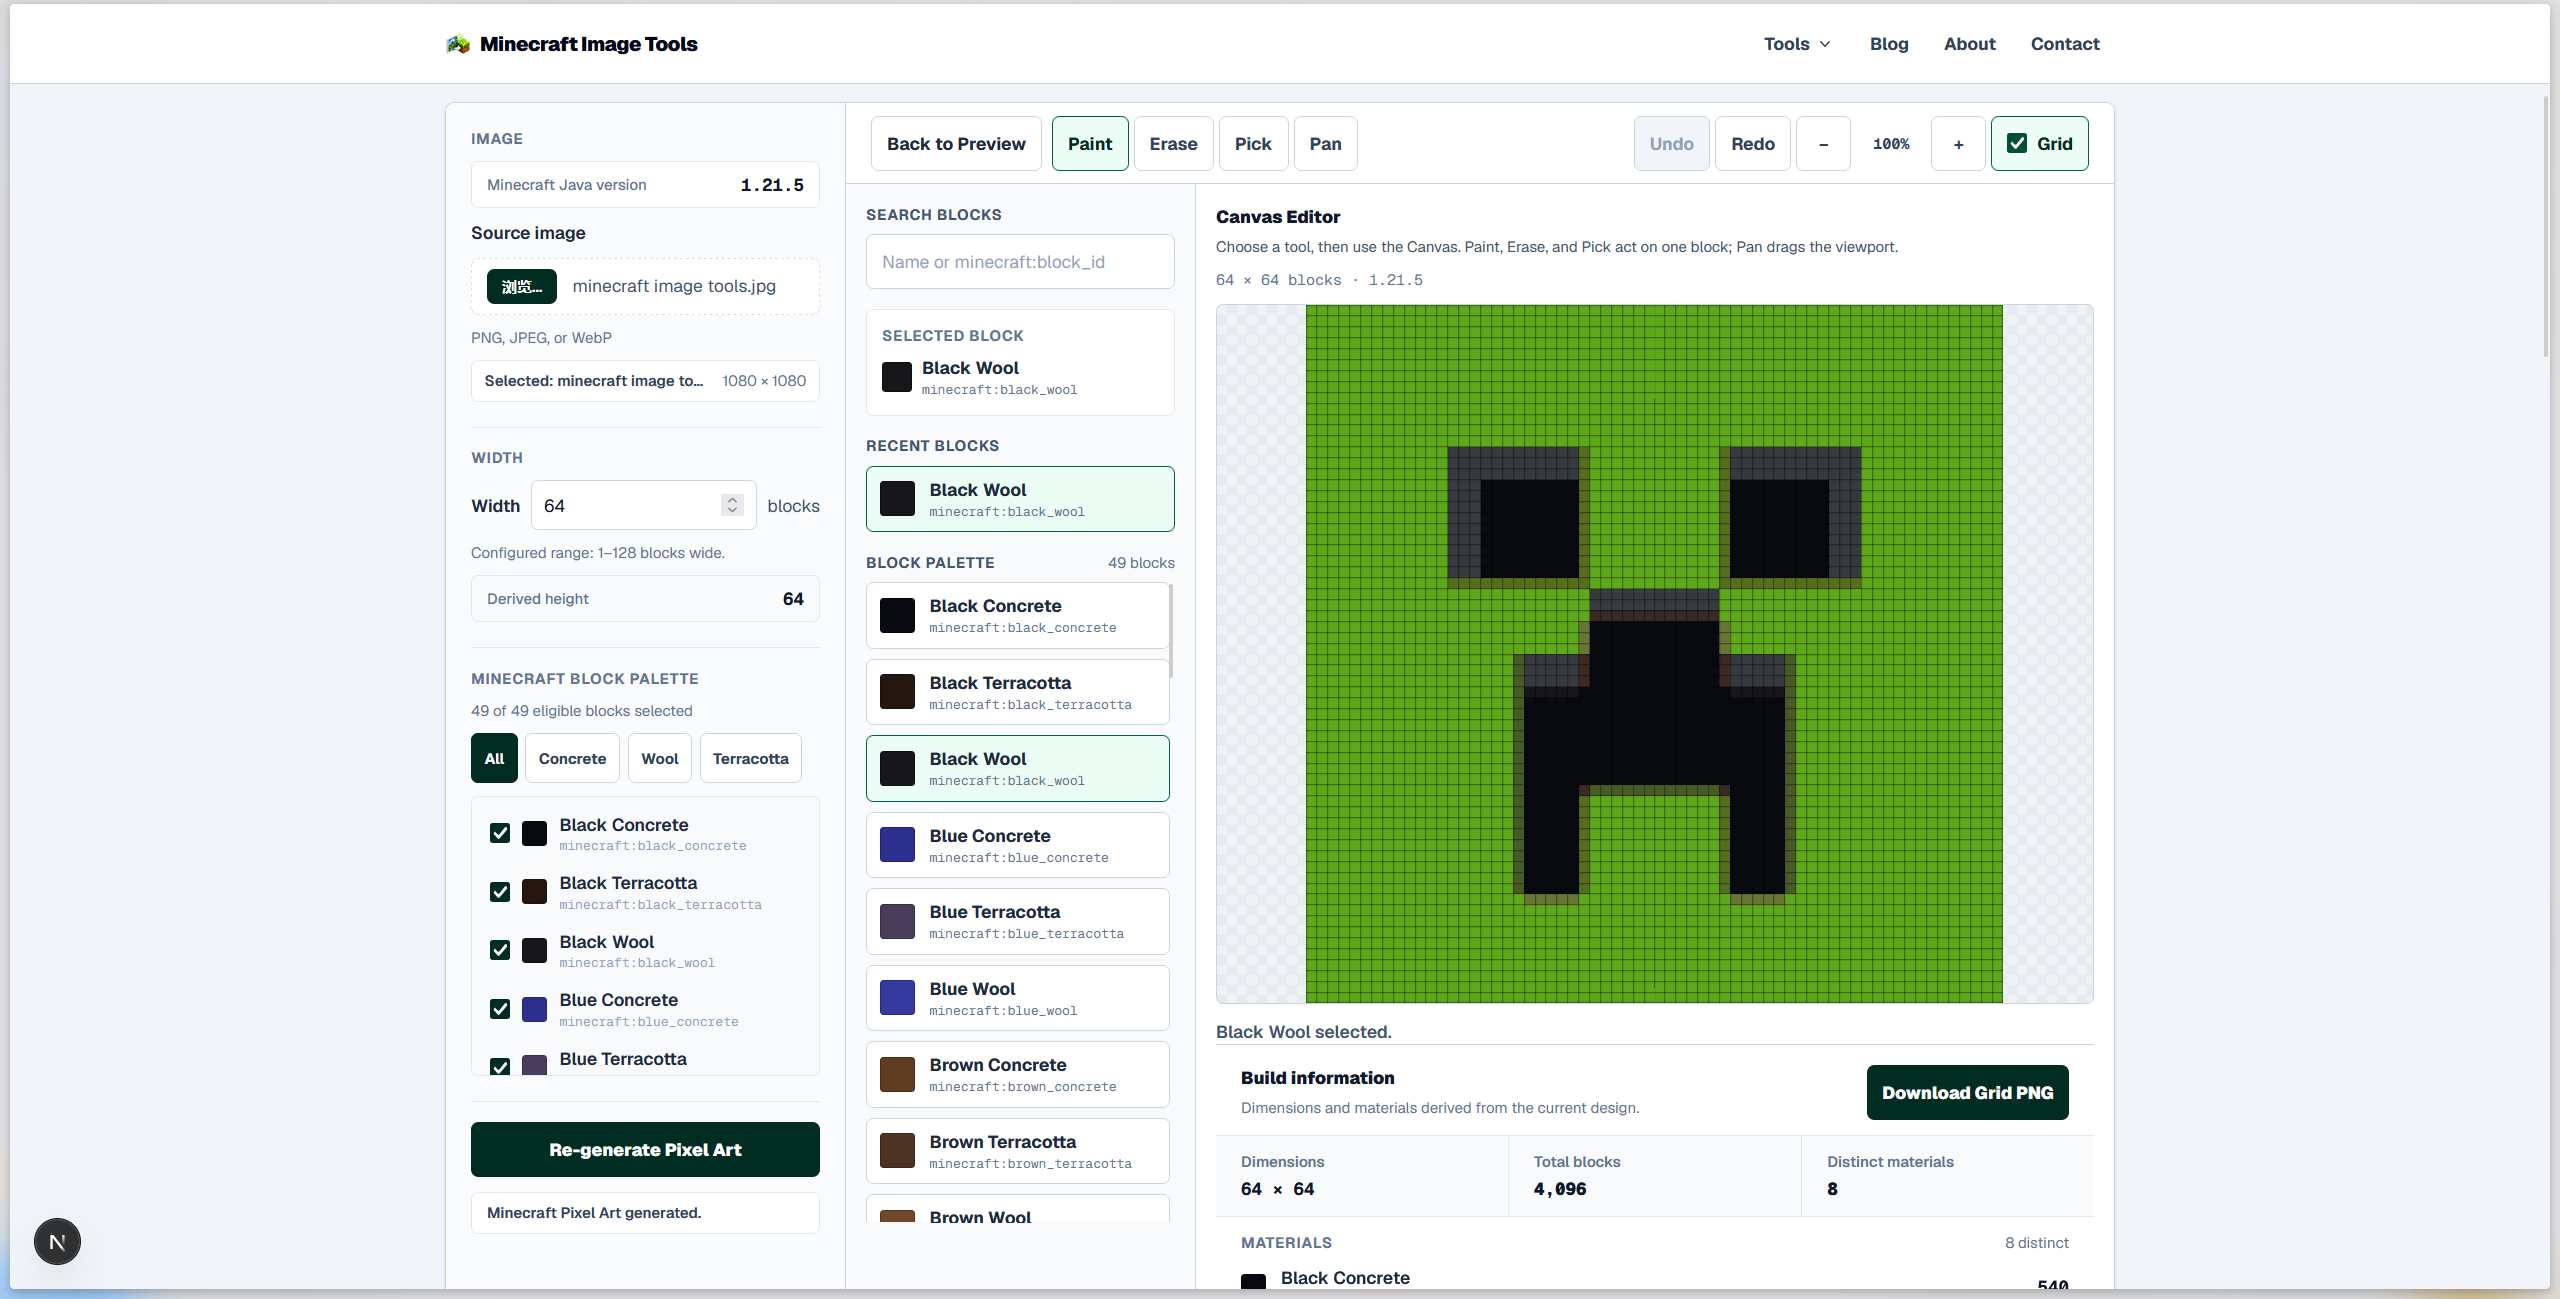Zoom in with the plus button

[1958, 143]
